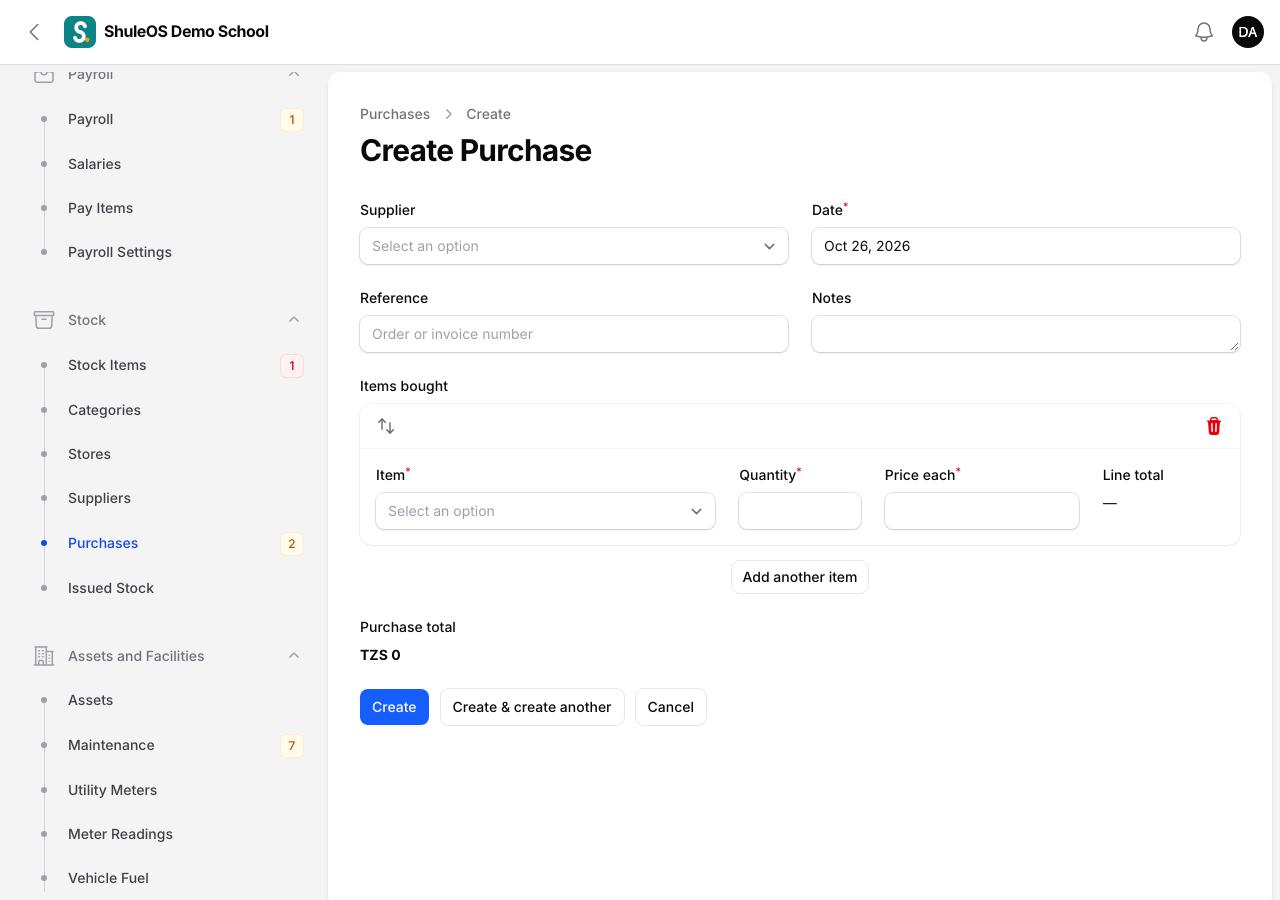Screen dimensions: 1280x900
Task: Click Create & create another
Action: 532,707
